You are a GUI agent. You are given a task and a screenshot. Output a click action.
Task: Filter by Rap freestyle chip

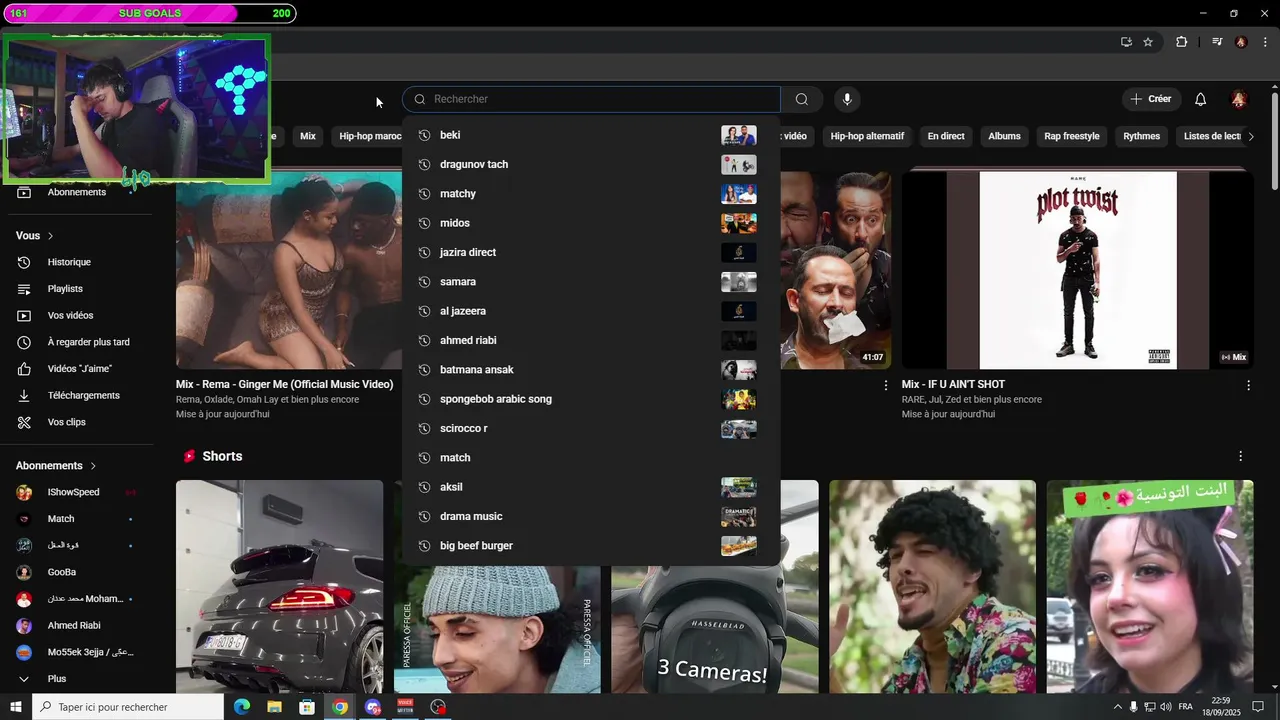[x=1072, y=136]
